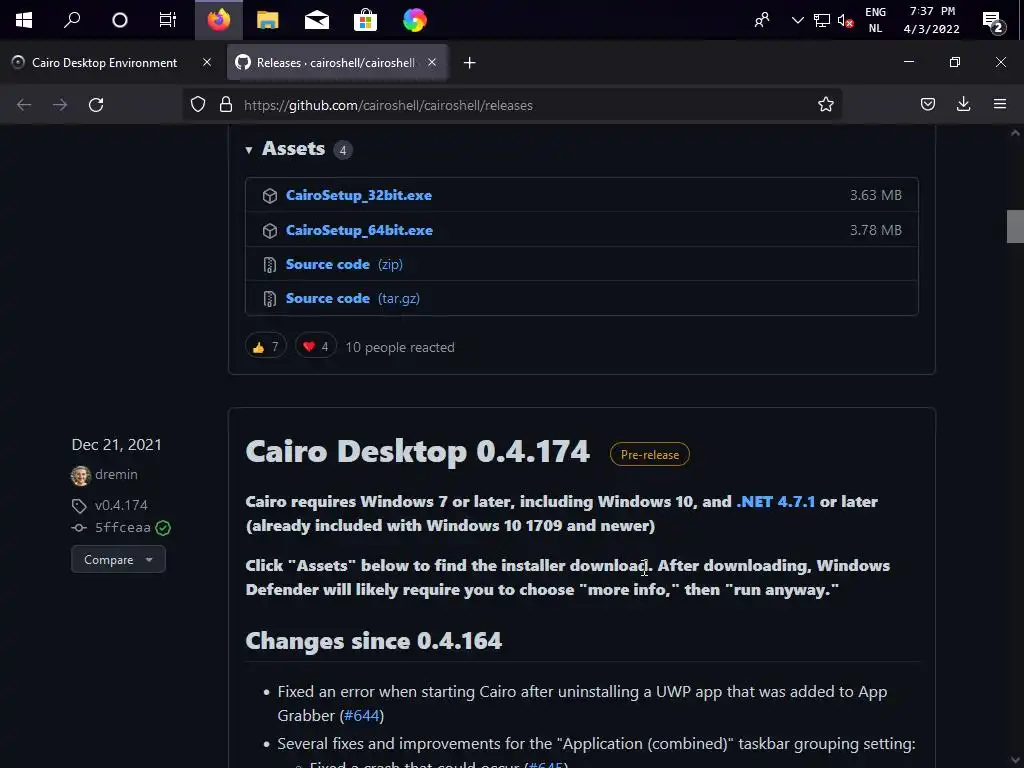Click dremin's avatar image
1024x768 pixels.
(80, 475)
